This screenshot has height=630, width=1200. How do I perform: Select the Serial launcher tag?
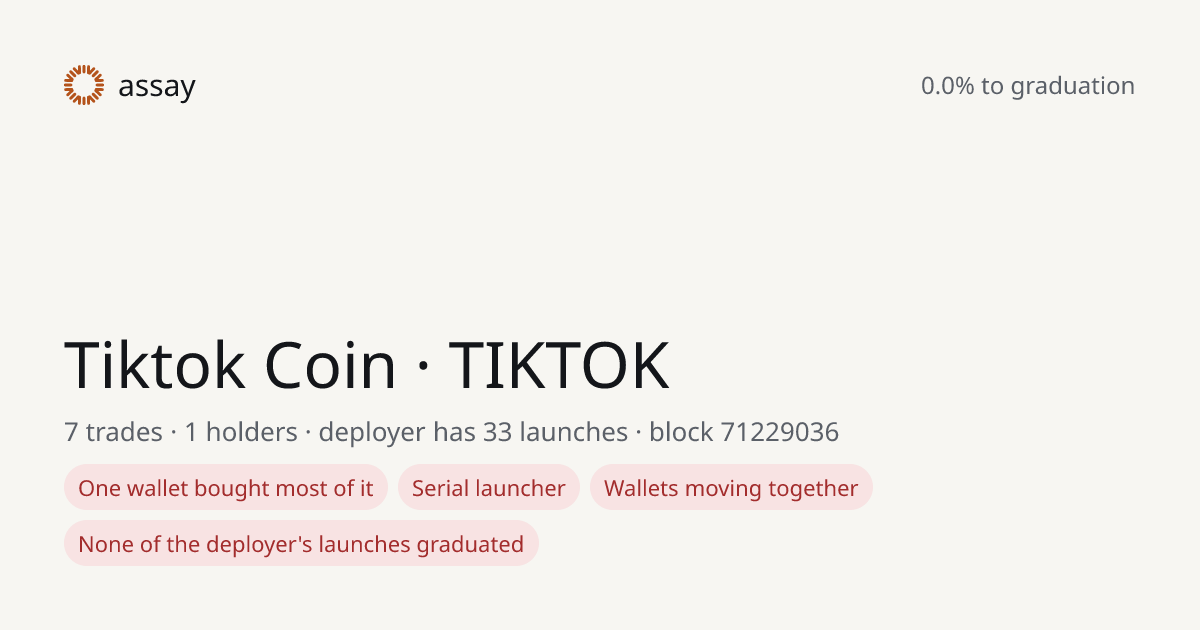[489, 487]
